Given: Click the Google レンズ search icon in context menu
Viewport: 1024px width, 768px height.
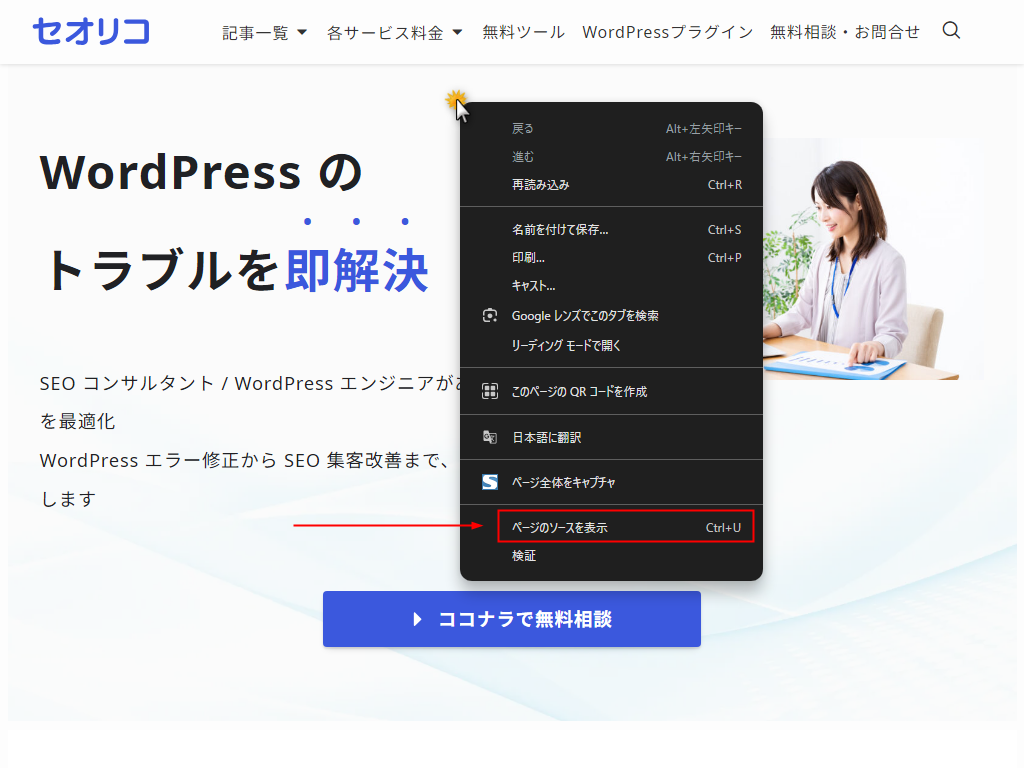Looking at the screenshot, I should [490, 315].
